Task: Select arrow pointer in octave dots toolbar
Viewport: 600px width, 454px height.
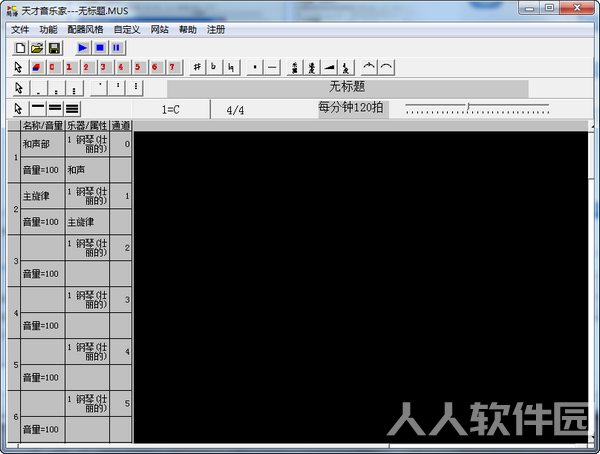Action: point(19,88)
